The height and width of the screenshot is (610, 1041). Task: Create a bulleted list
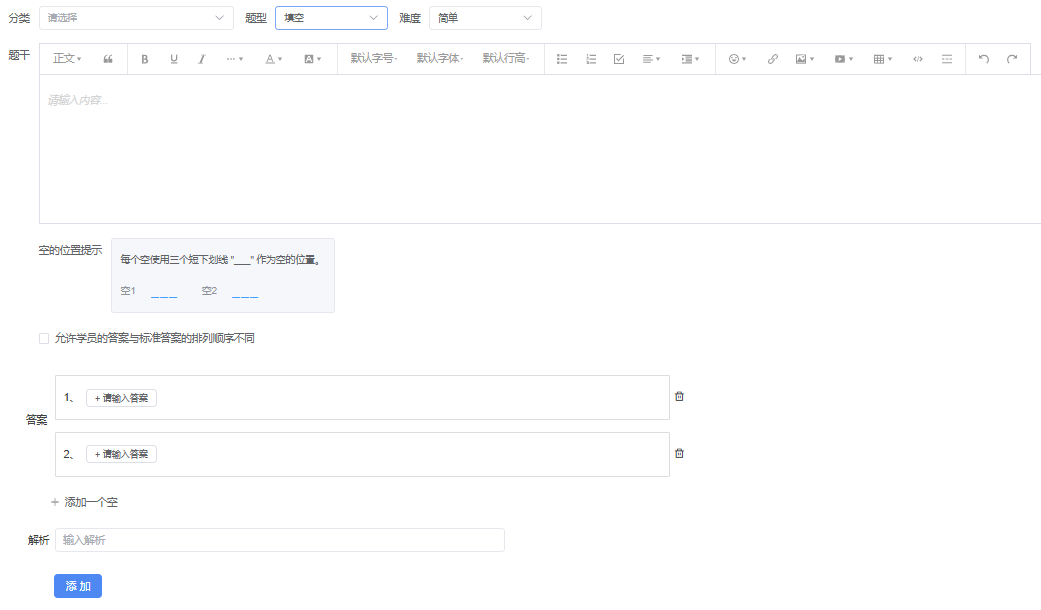(562, 59)
